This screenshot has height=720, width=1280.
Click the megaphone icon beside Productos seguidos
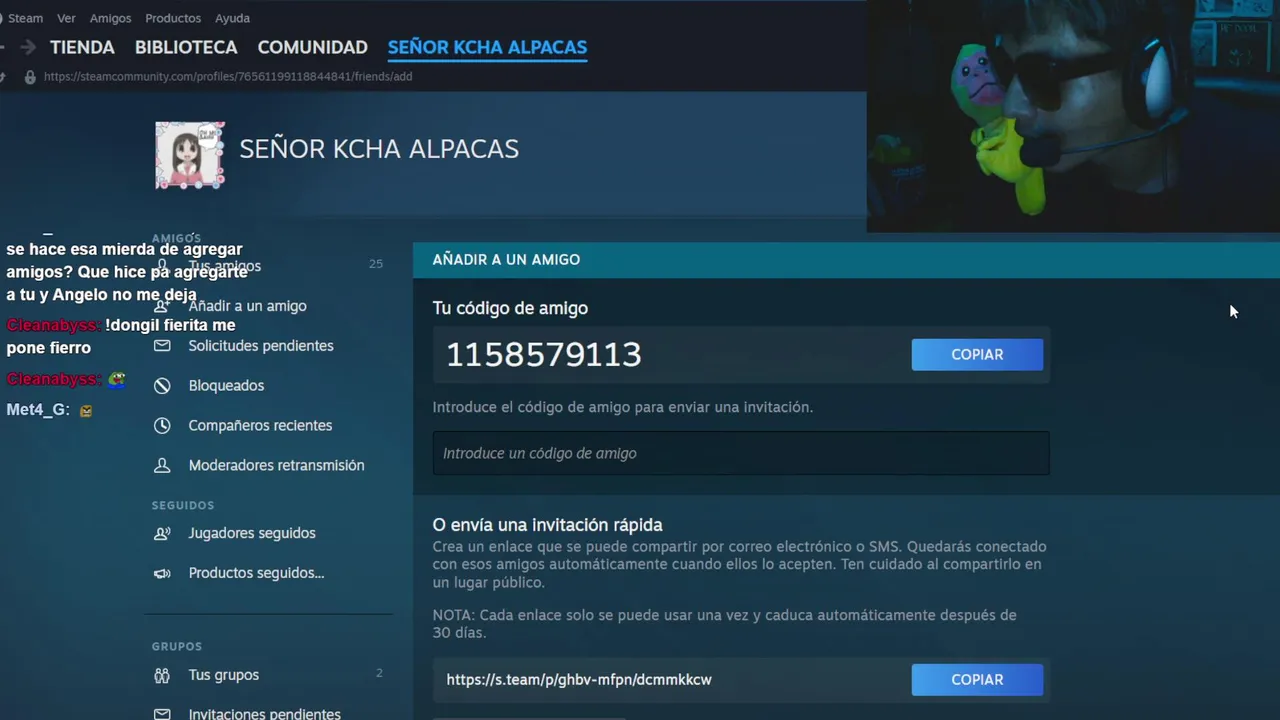tap(162, 574)
